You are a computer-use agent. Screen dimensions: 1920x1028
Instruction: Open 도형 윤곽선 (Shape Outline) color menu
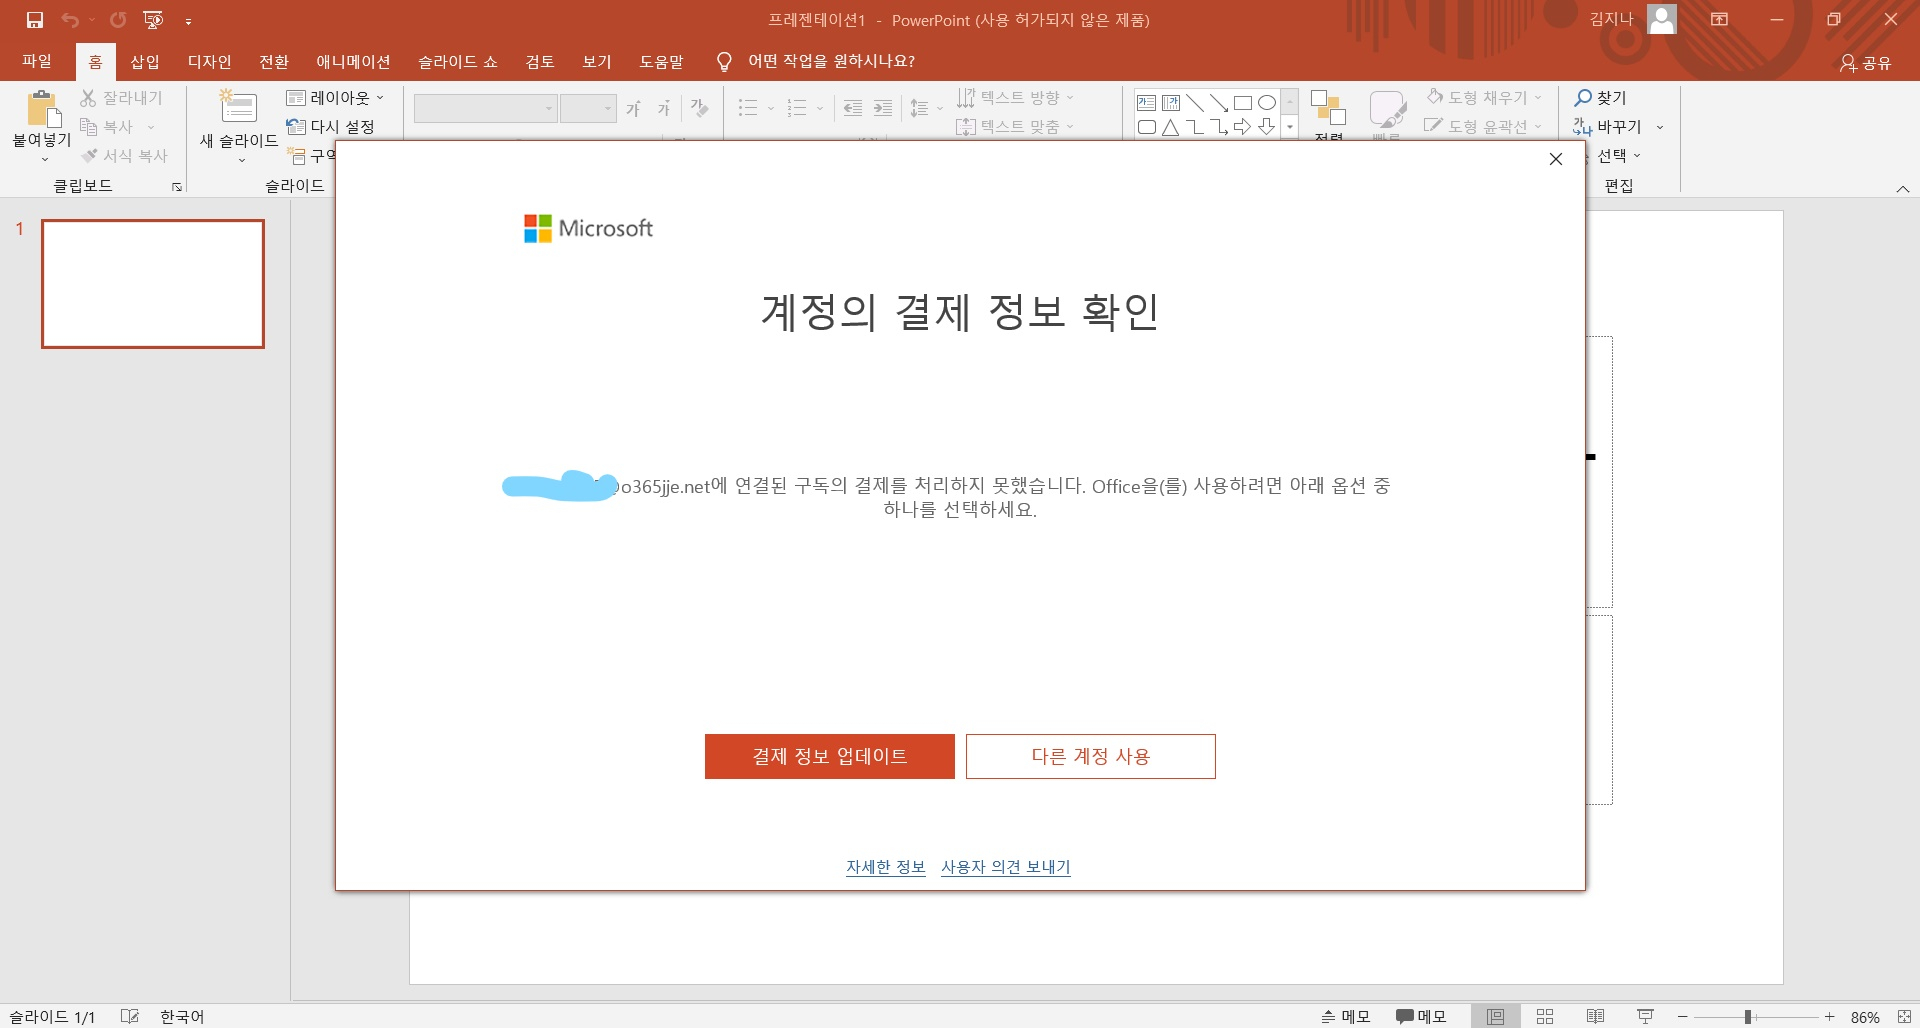1484,127
